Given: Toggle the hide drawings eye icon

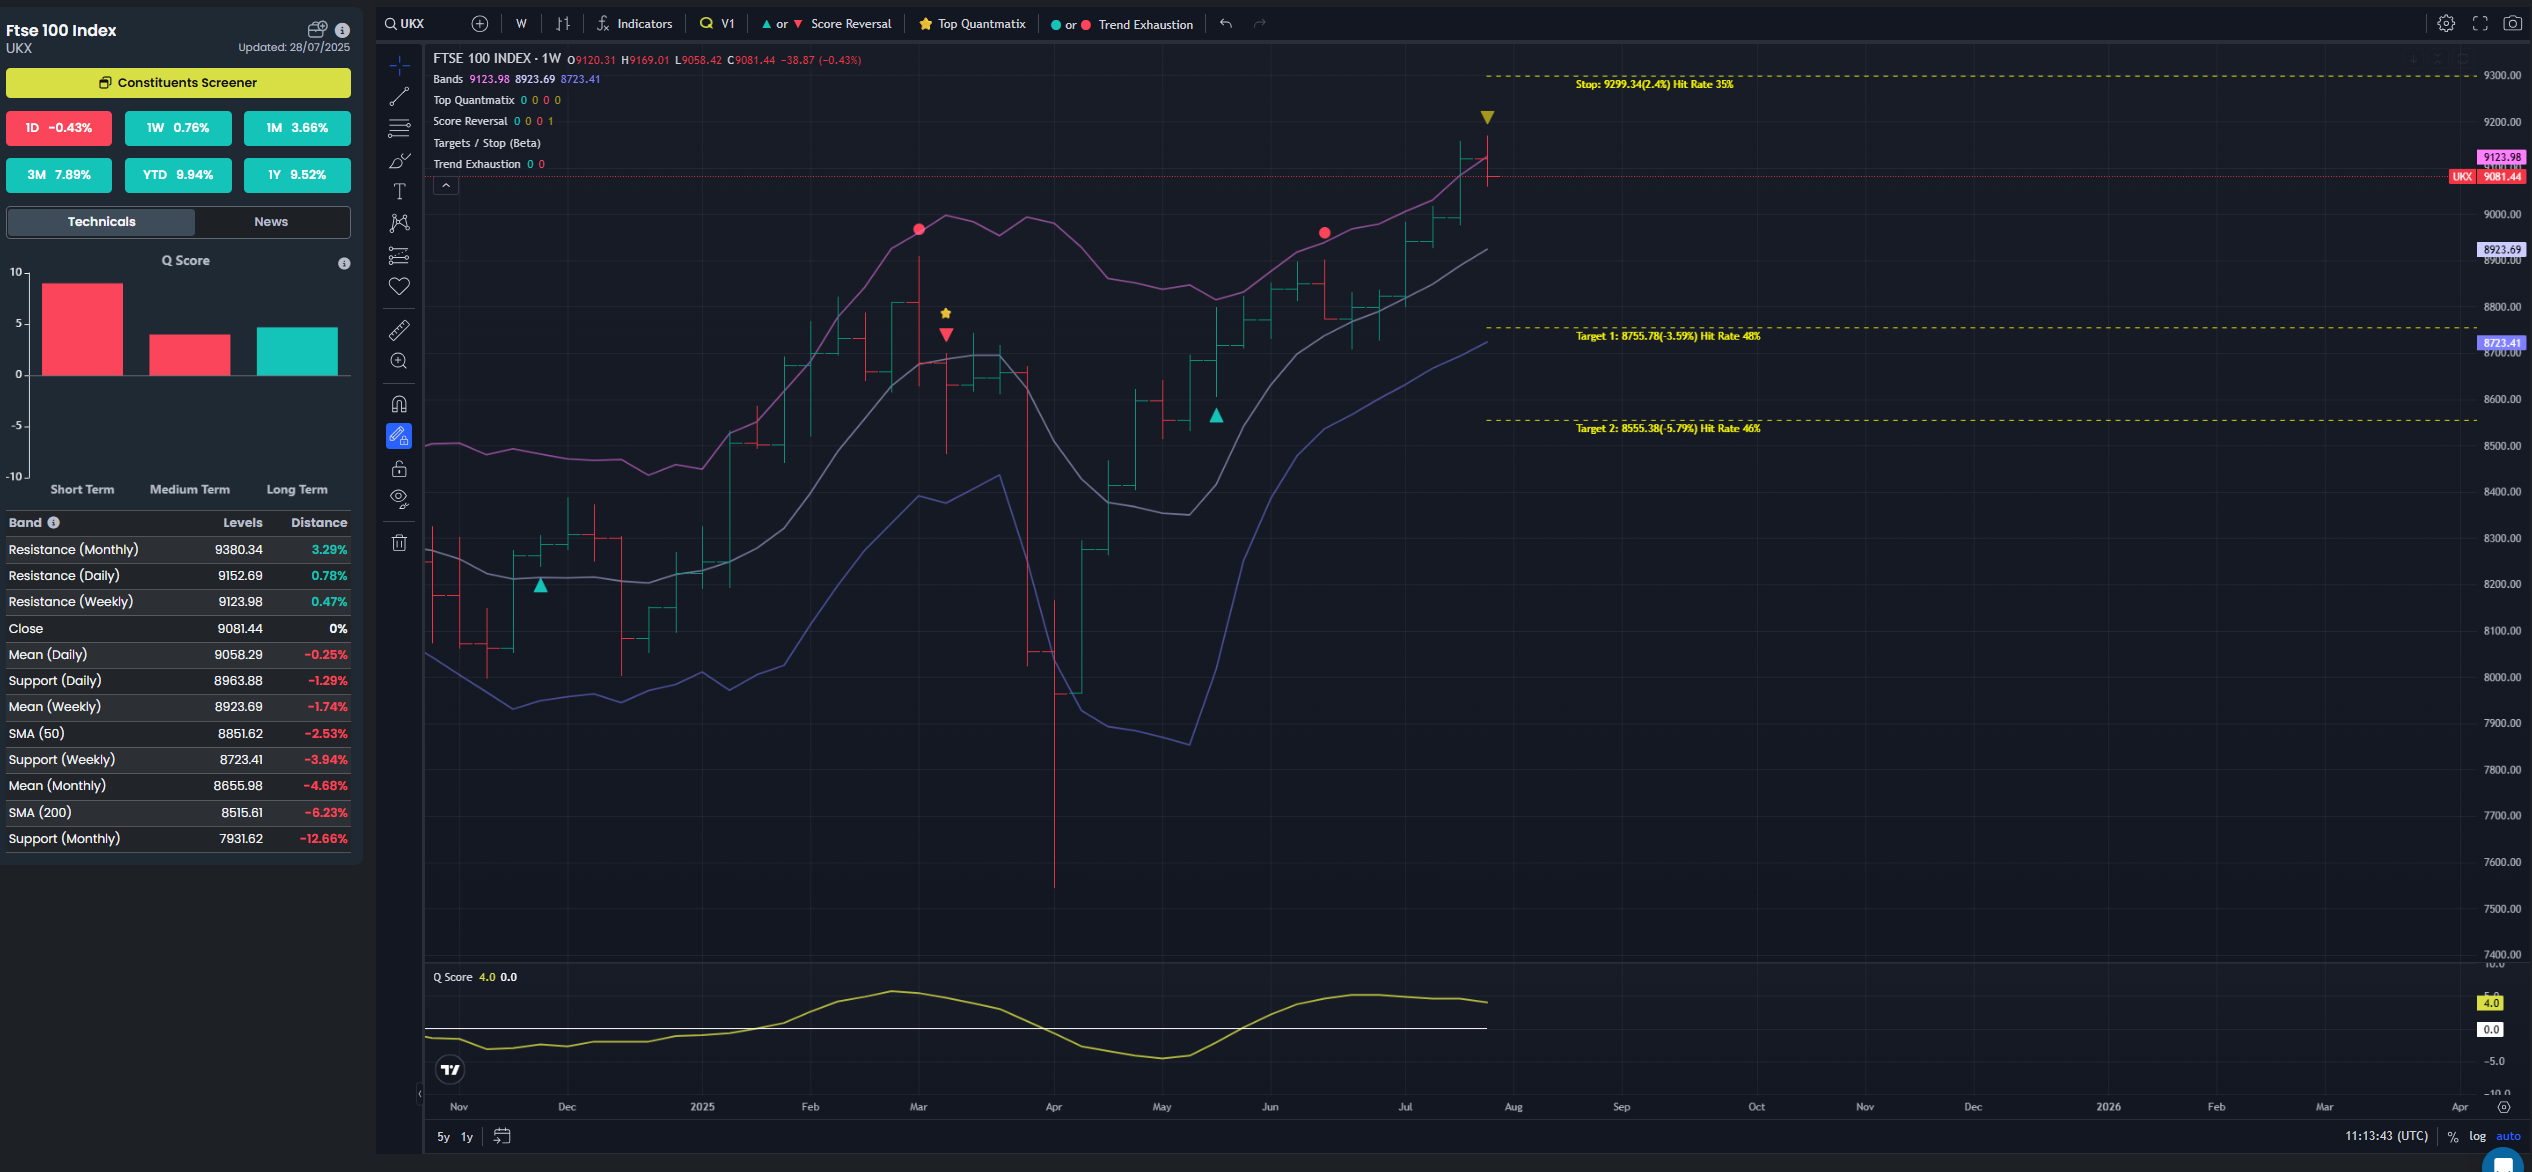Looking at the screenshot, I should (399, 498).
